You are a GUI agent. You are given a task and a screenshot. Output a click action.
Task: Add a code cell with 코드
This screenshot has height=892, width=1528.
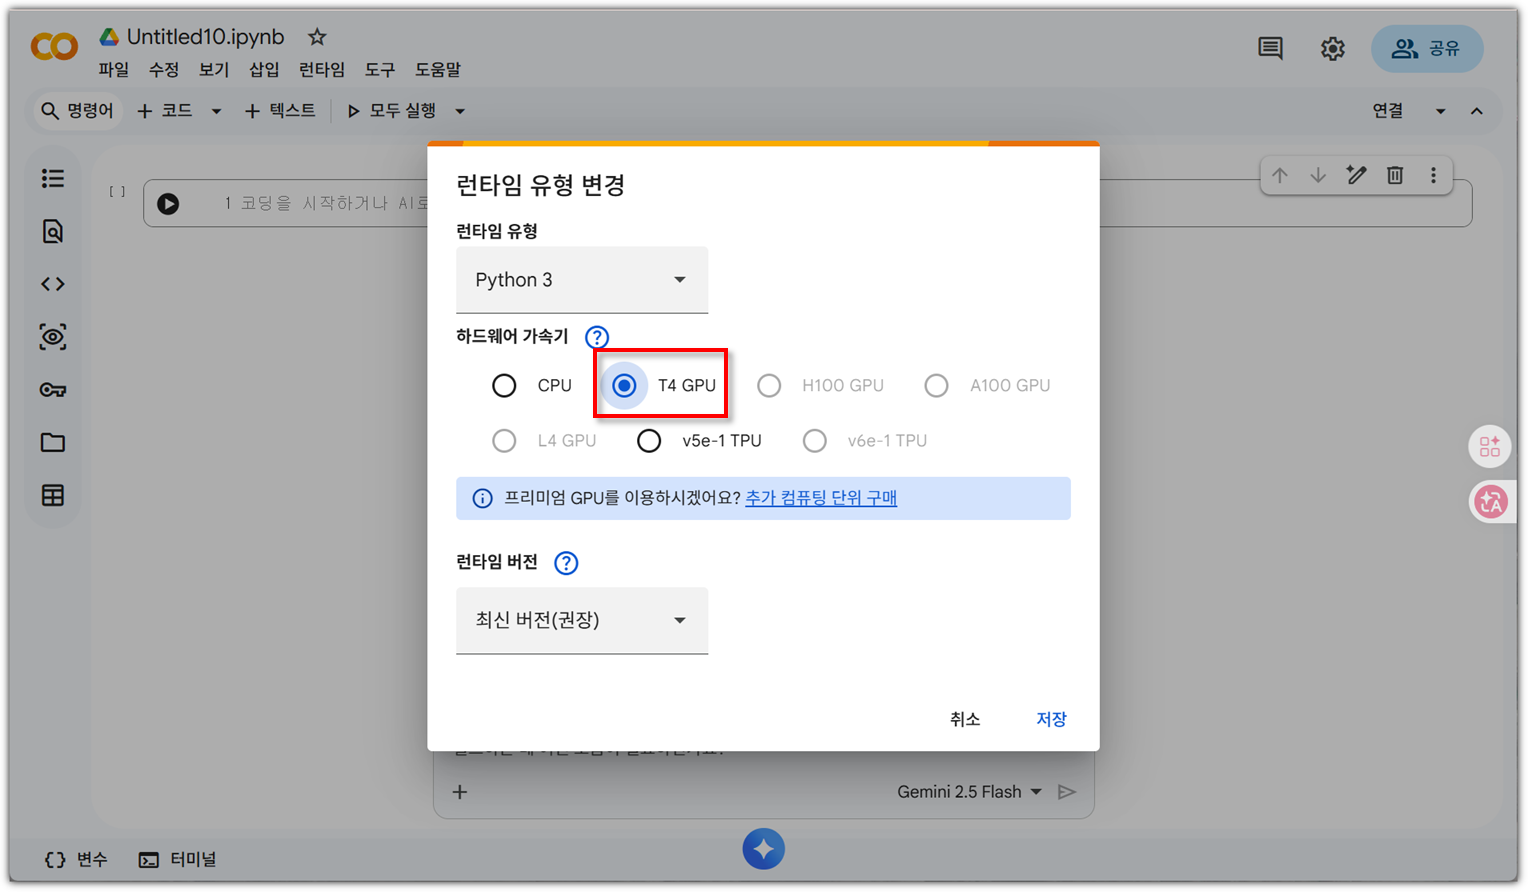coord(165,111)
